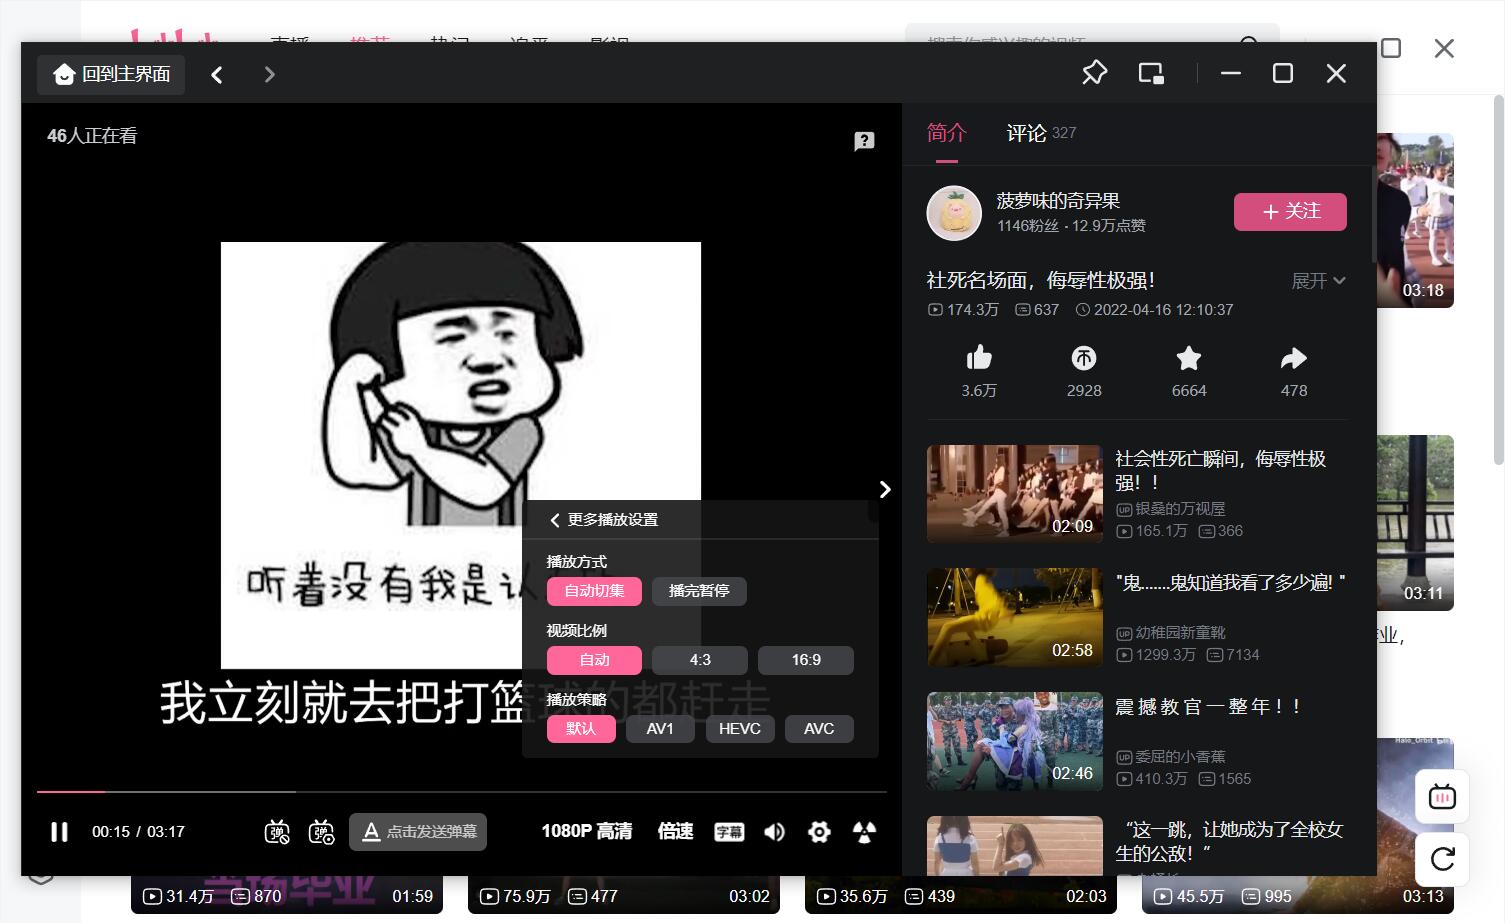
Task: Choose AVC playback strategy
Action: point(819,729)
